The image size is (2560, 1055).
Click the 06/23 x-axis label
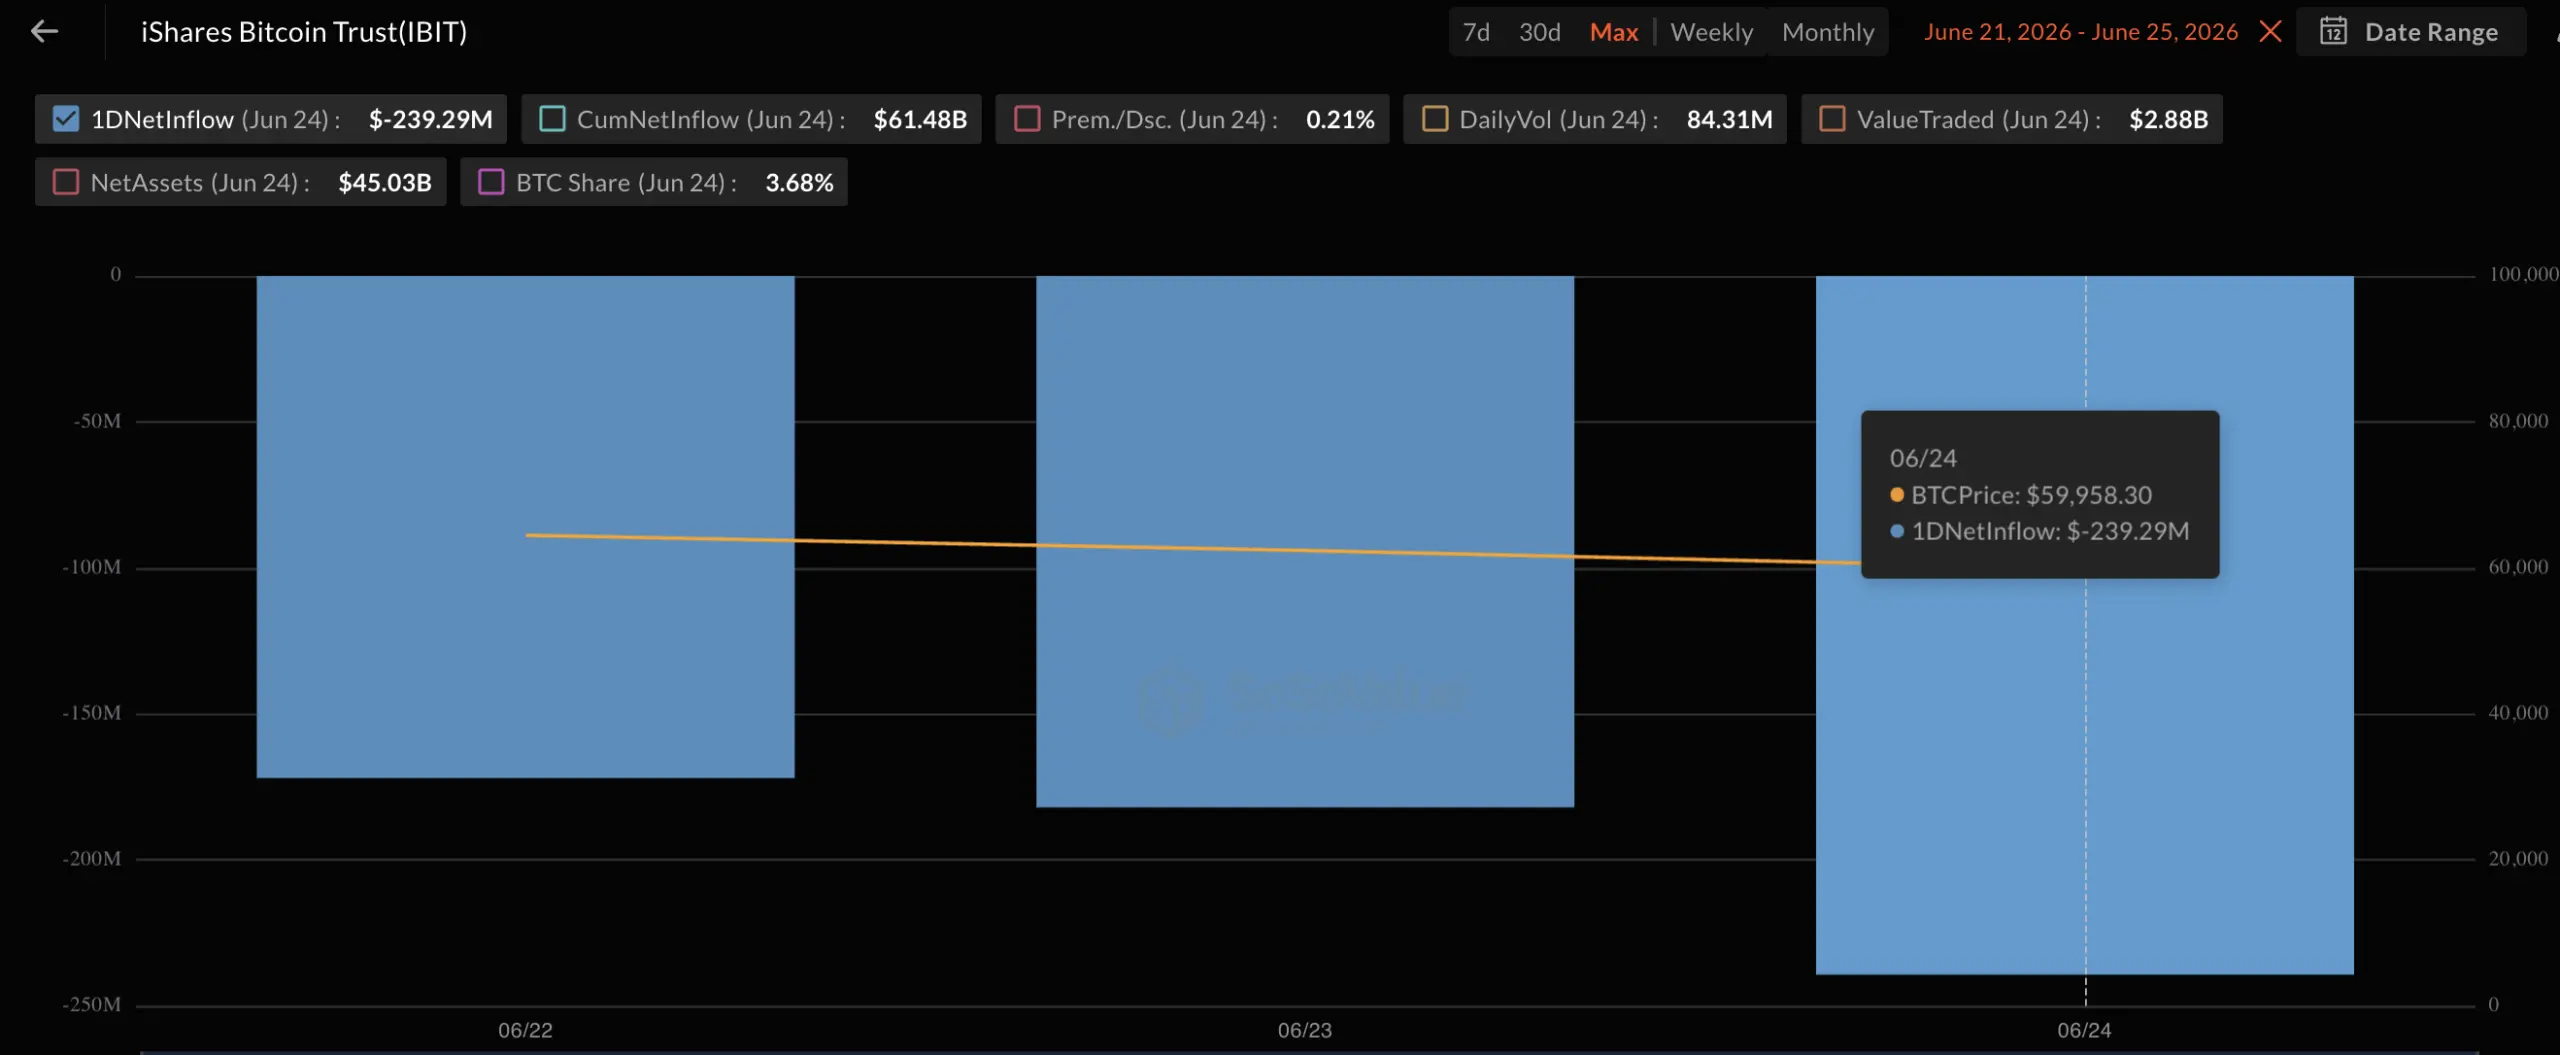point(1305,1030)
